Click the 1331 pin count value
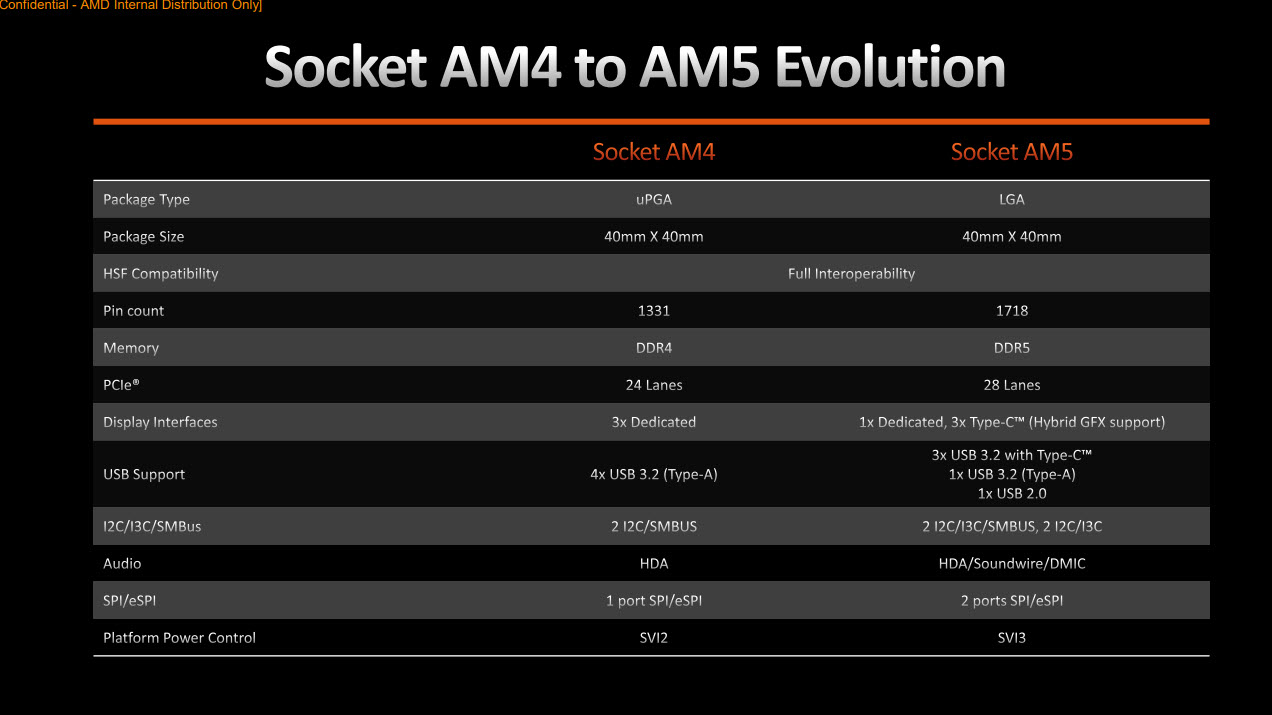1272x715 pixels. (654, 311)
